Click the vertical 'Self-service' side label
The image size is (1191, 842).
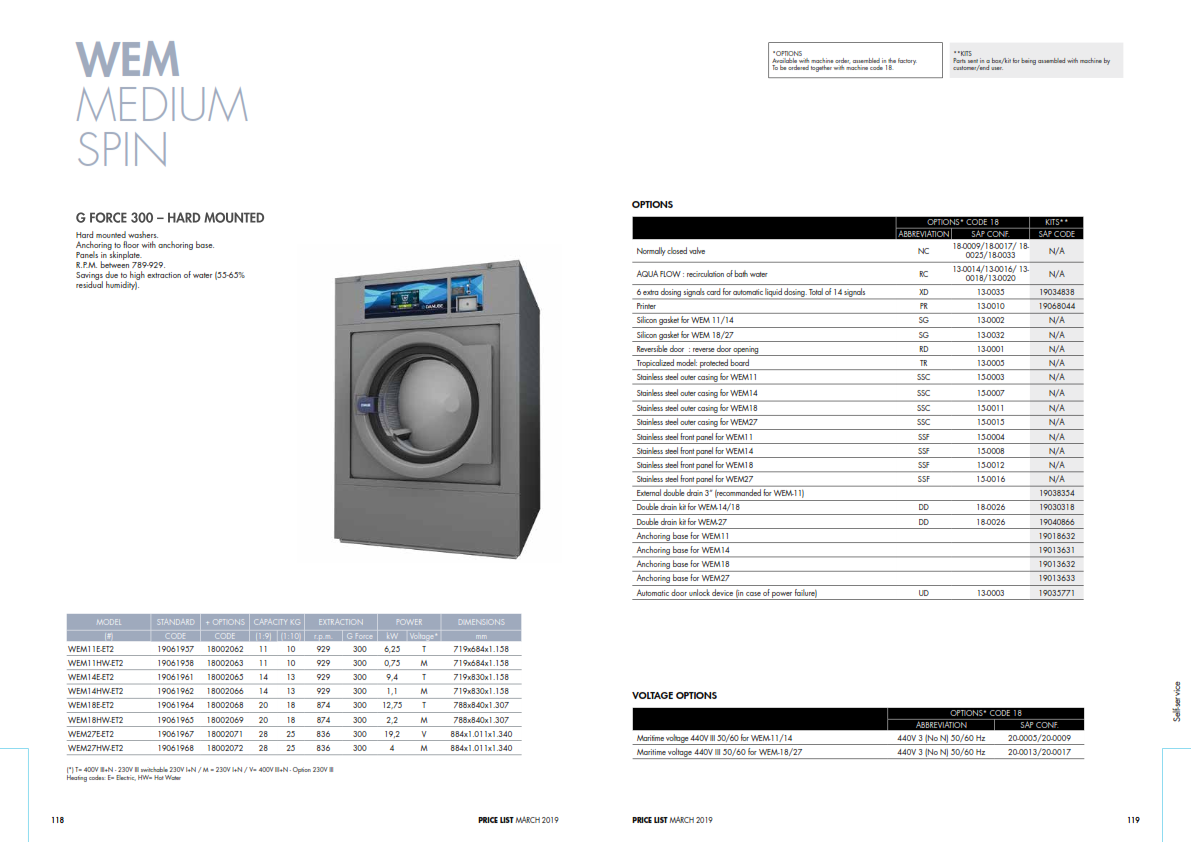click(x=1177, y=702)
